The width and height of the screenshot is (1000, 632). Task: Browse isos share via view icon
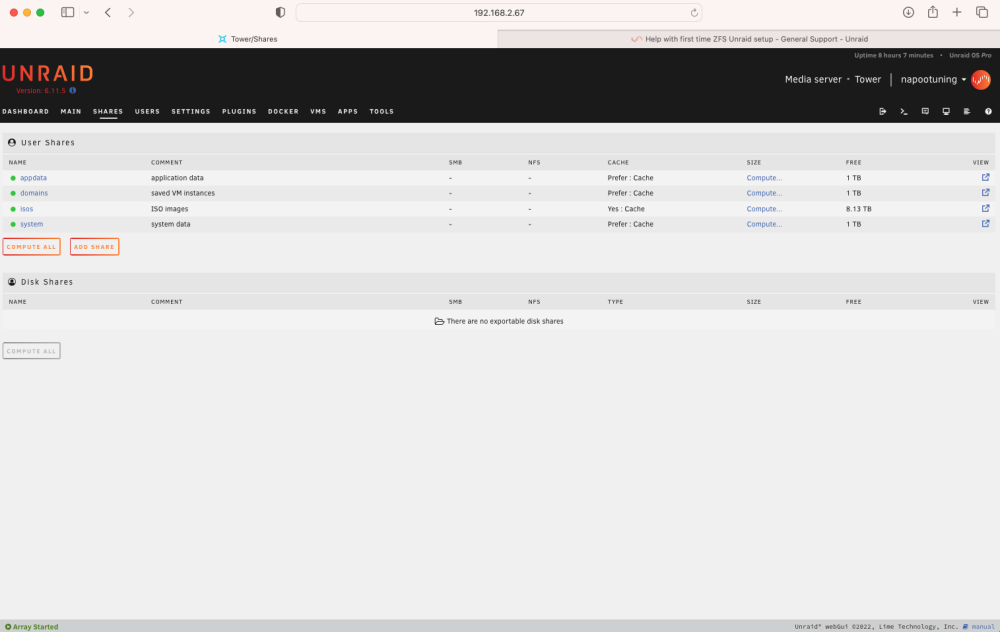[x=985, y=209]
